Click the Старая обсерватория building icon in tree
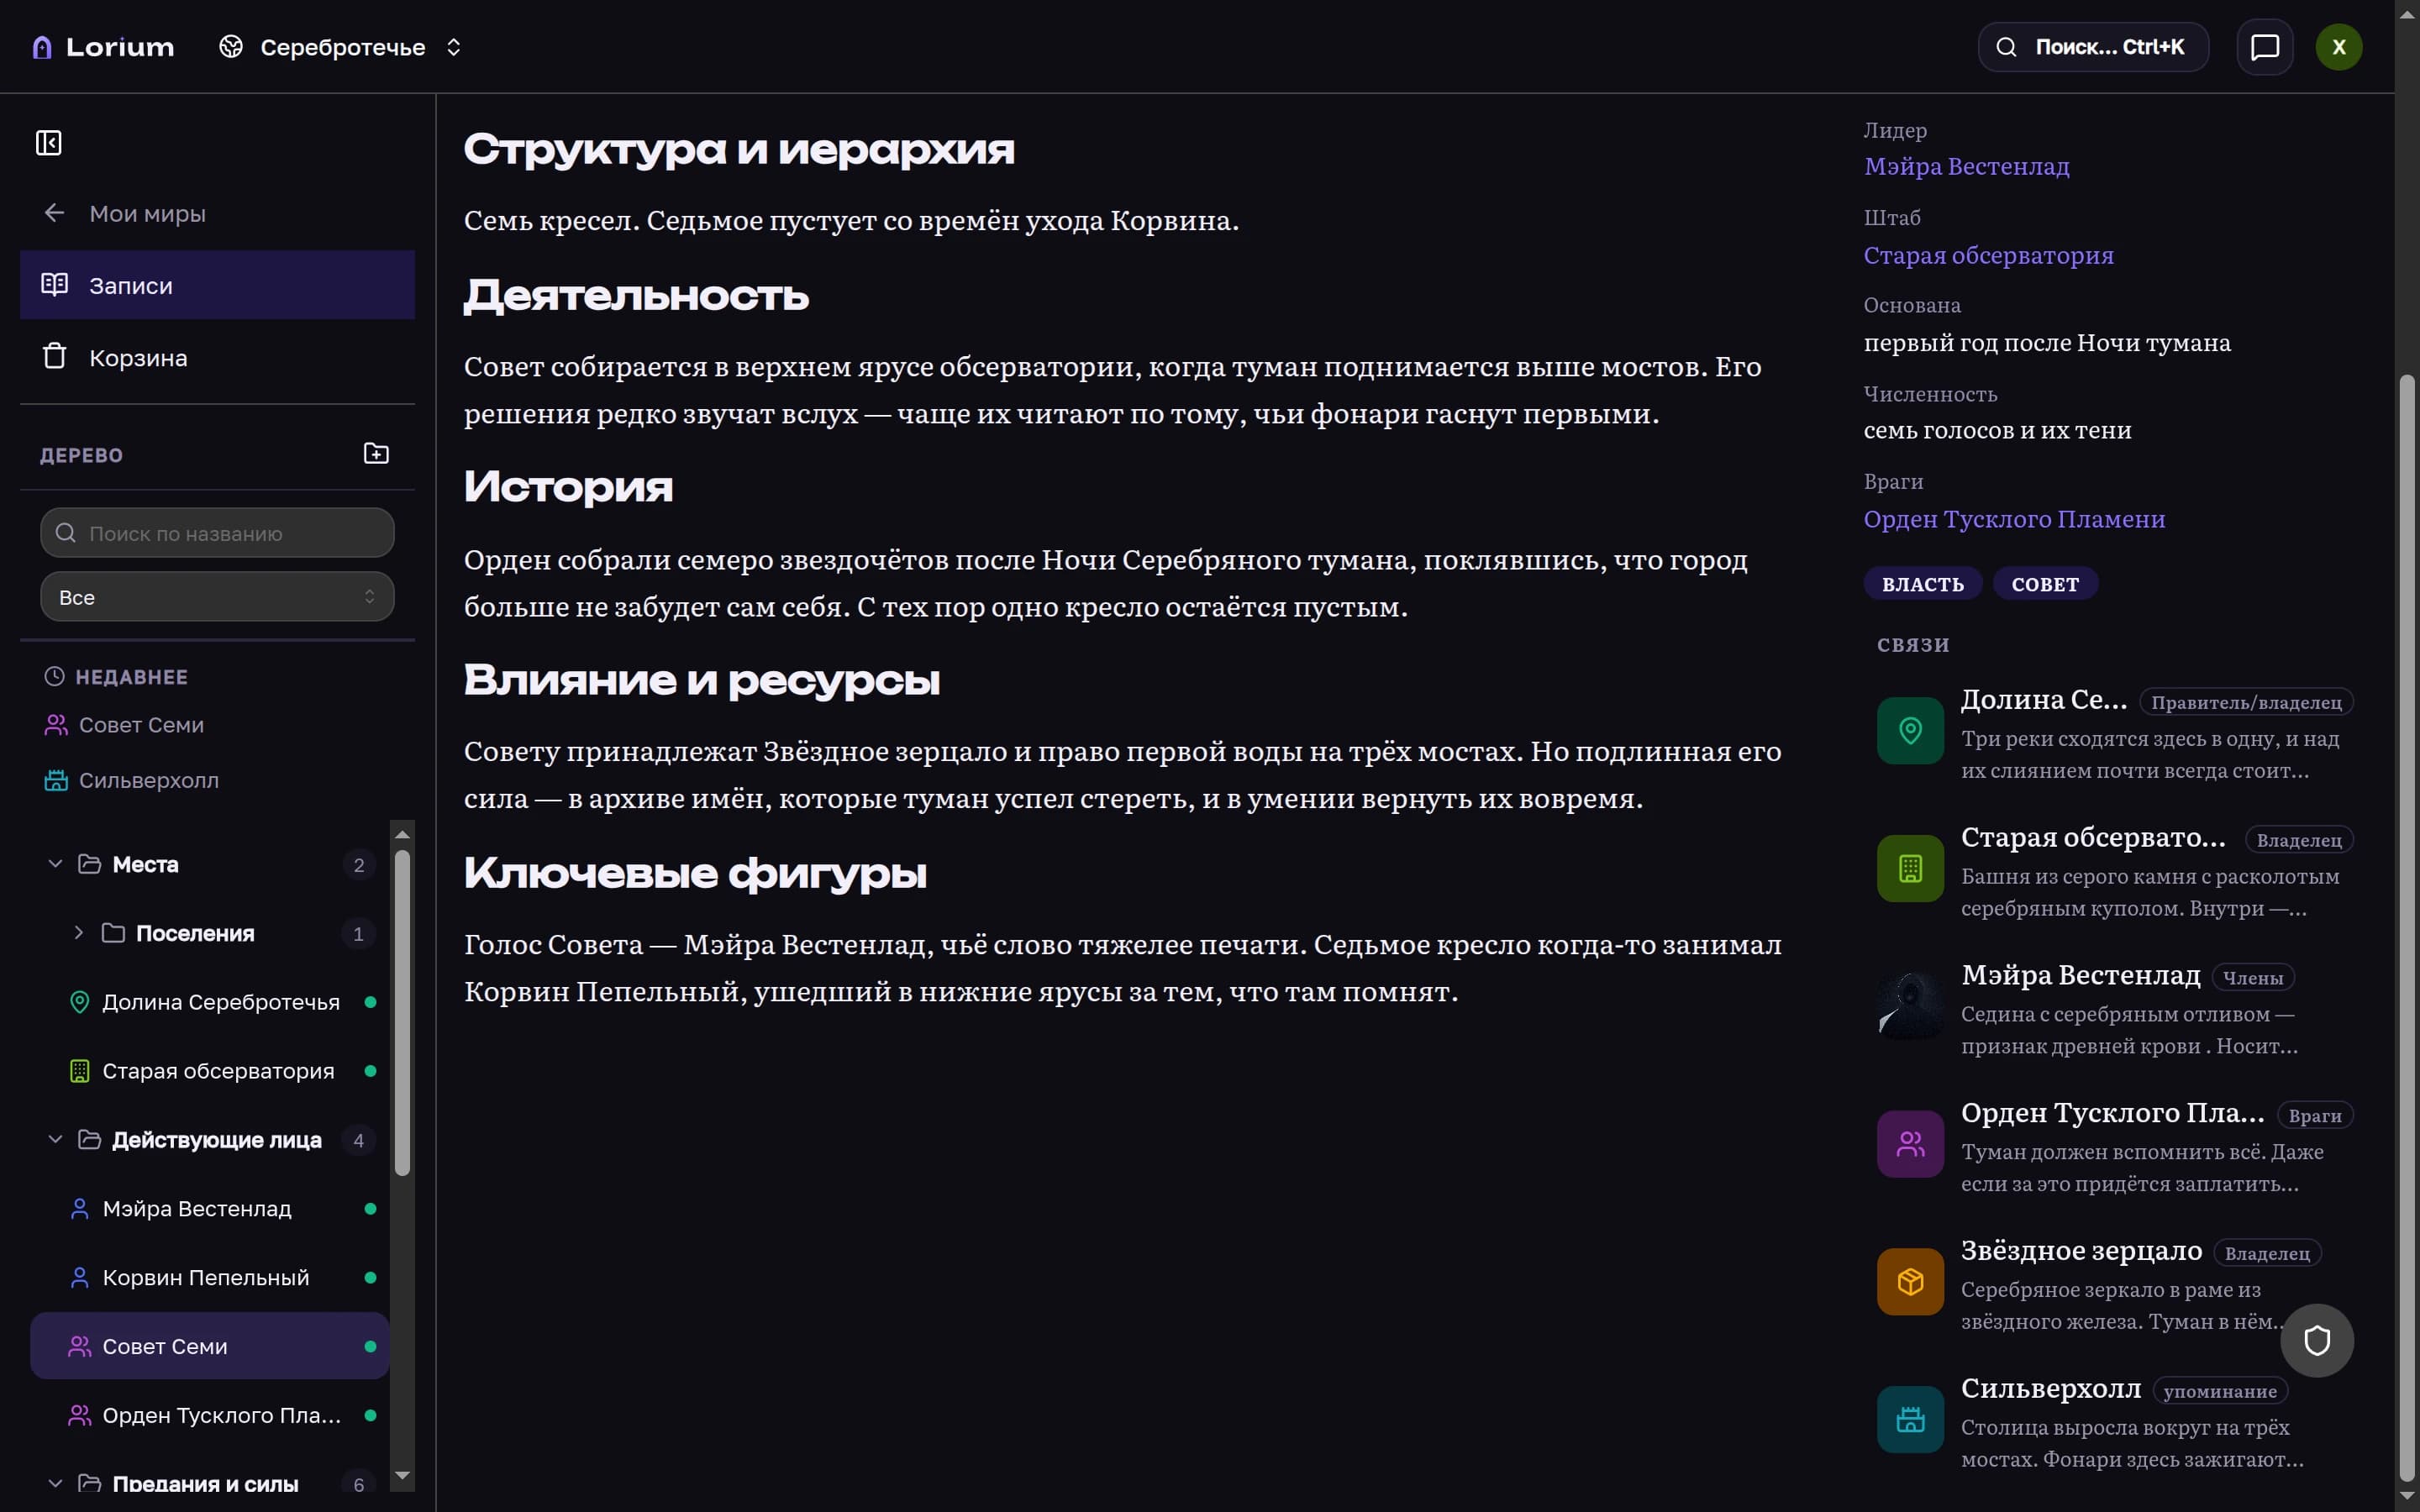The width and height of the screenshot is (2420, 1512). 79,1071
